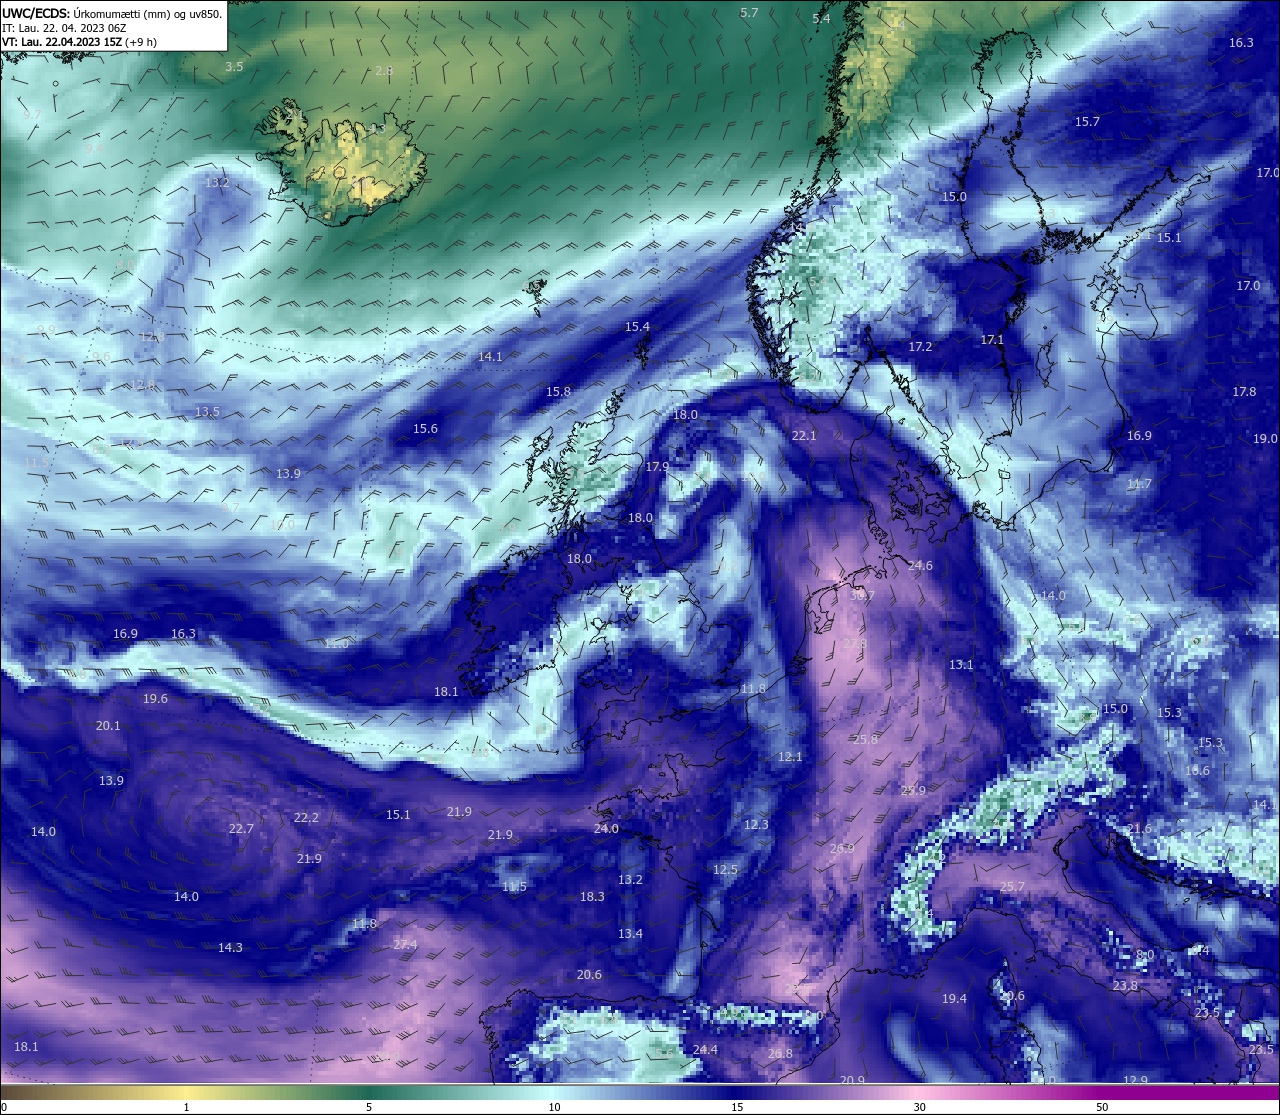Click the 23.8 value over southern Italy
1280x1115 pixels.
point(1125,985)
